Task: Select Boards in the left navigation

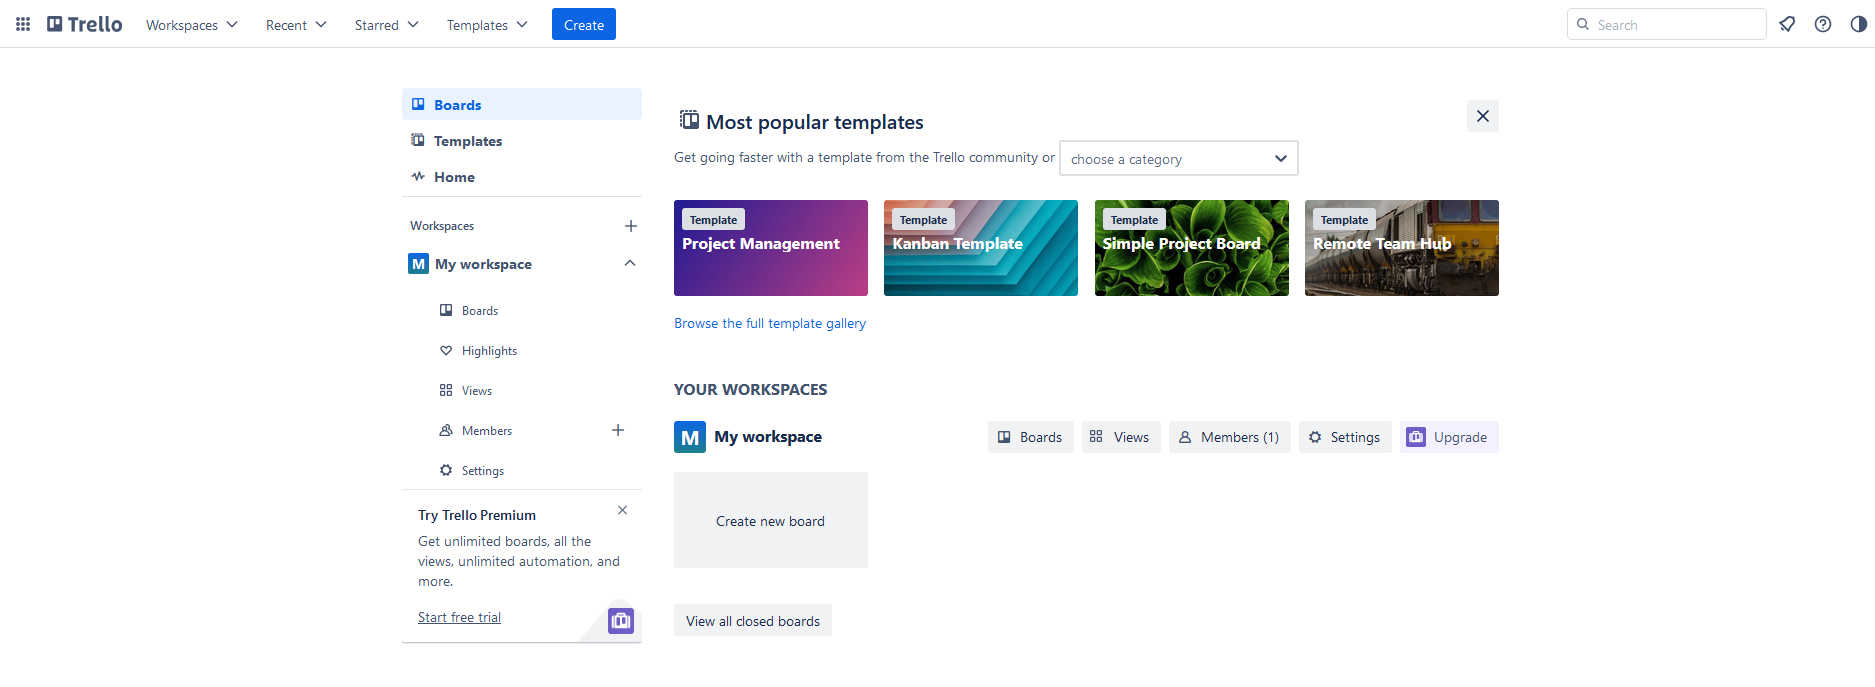Action: pyautogui.click(x=522, y=104)
